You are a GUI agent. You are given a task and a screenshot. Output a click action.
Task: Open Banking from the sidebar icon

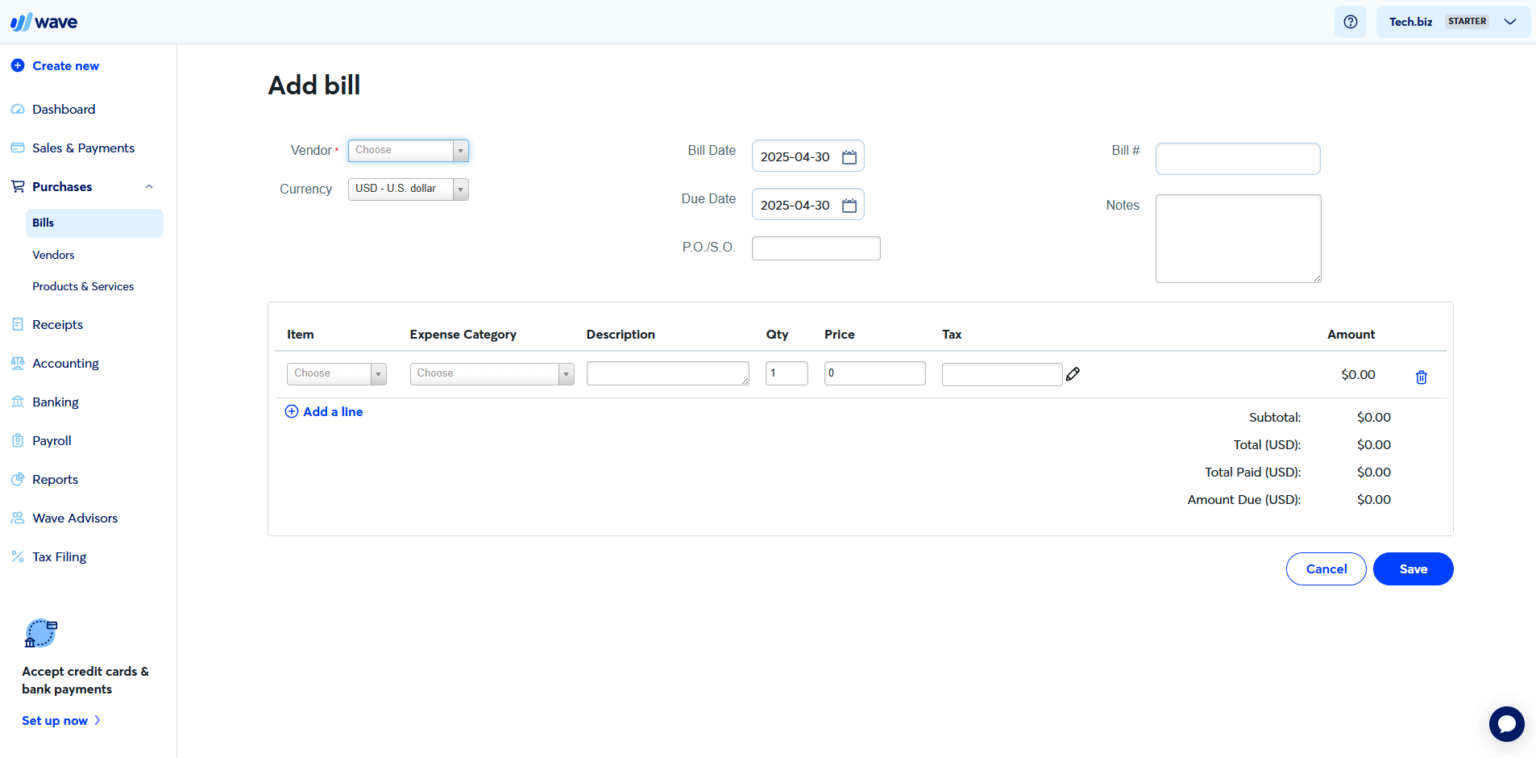[x=16, y=401]
